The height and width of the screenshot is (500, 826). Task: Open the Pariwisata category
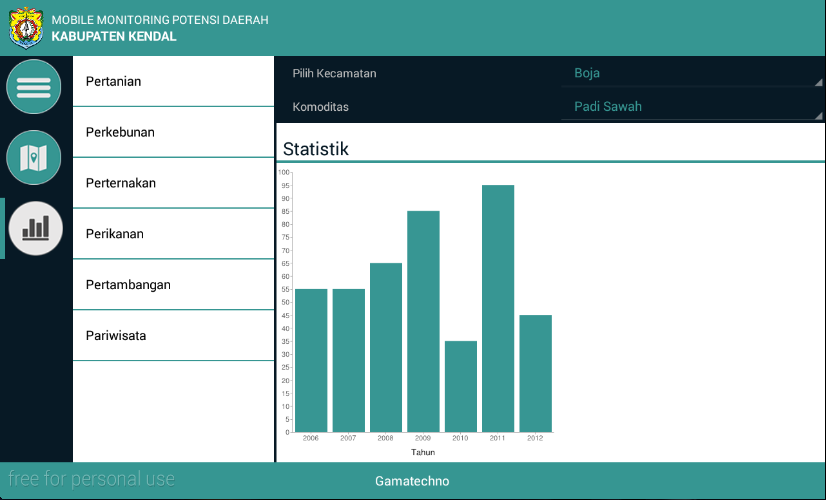(x=173, y=336)
